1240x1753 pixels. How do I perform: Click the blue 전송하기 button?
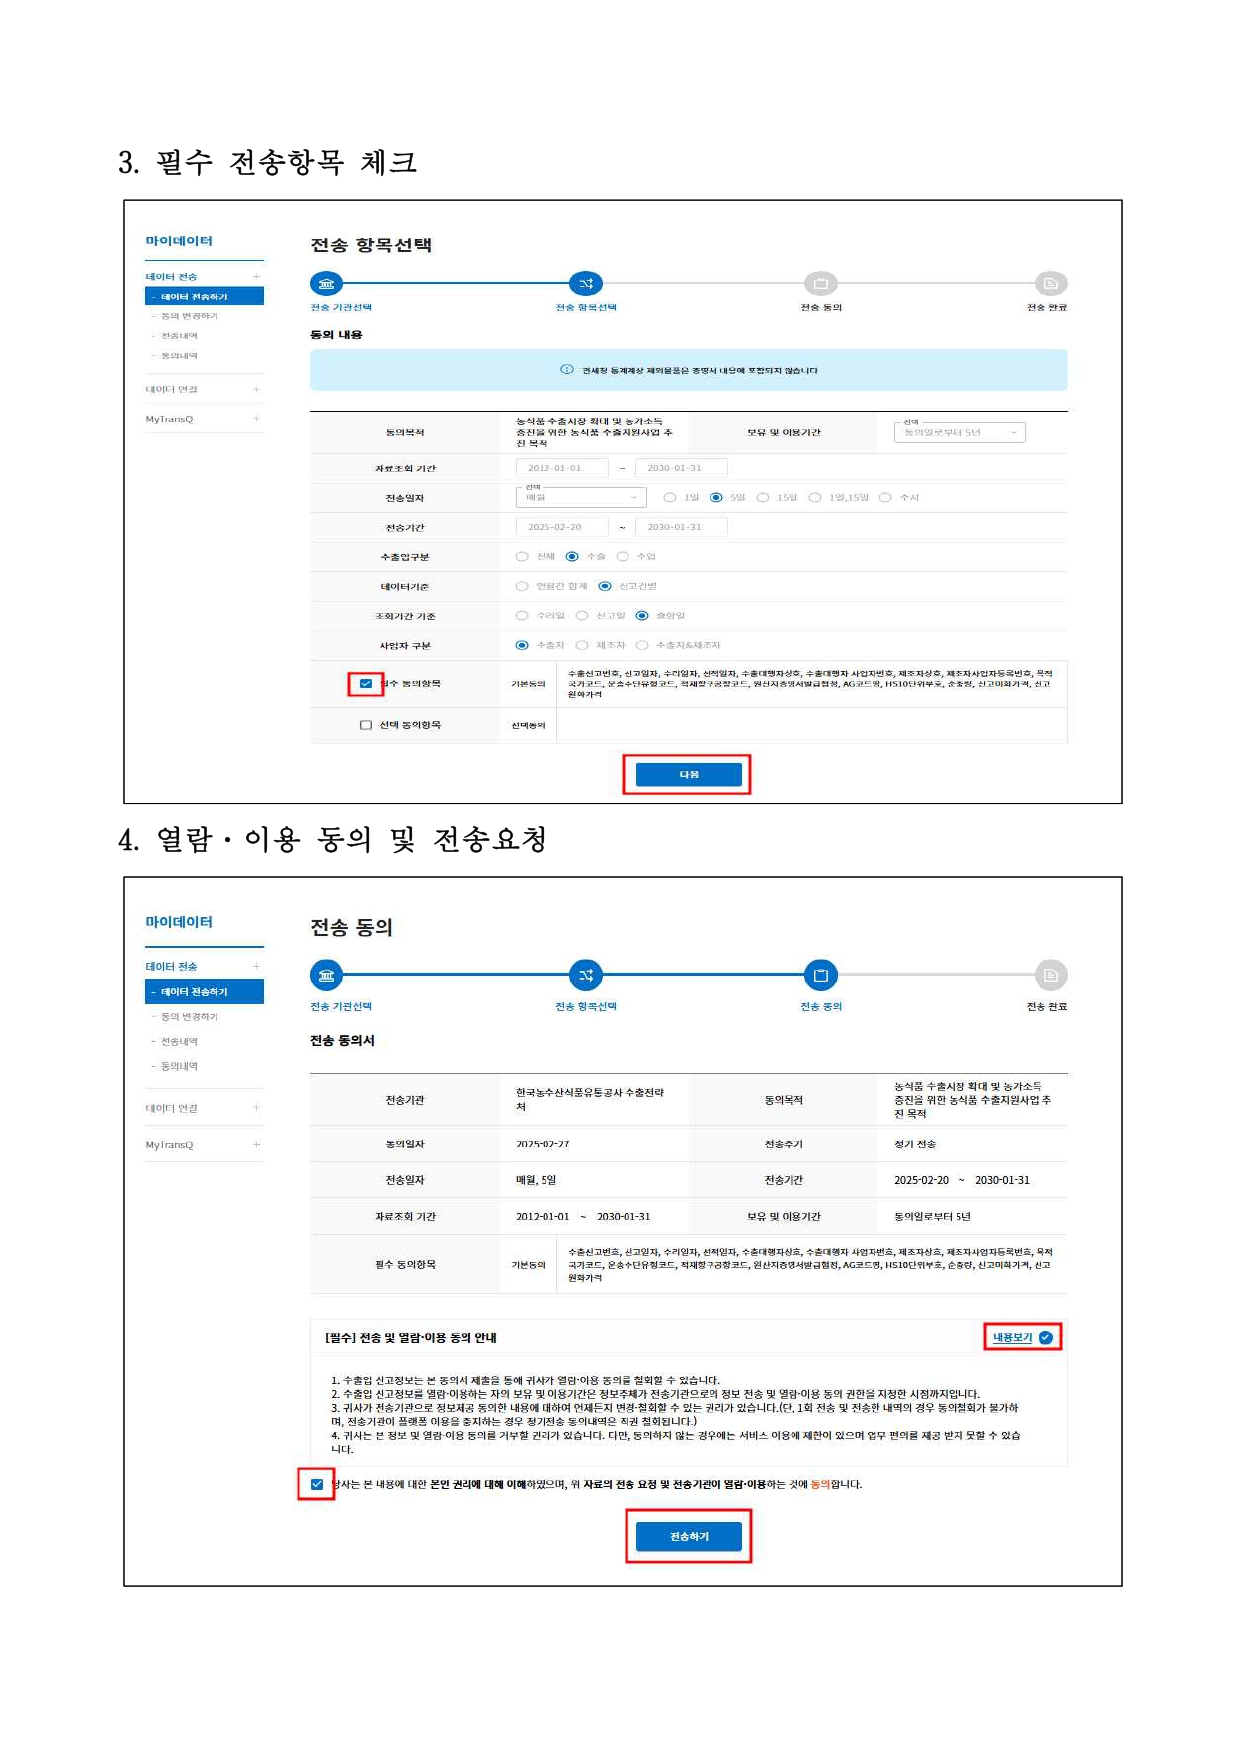coord(688,1537)
